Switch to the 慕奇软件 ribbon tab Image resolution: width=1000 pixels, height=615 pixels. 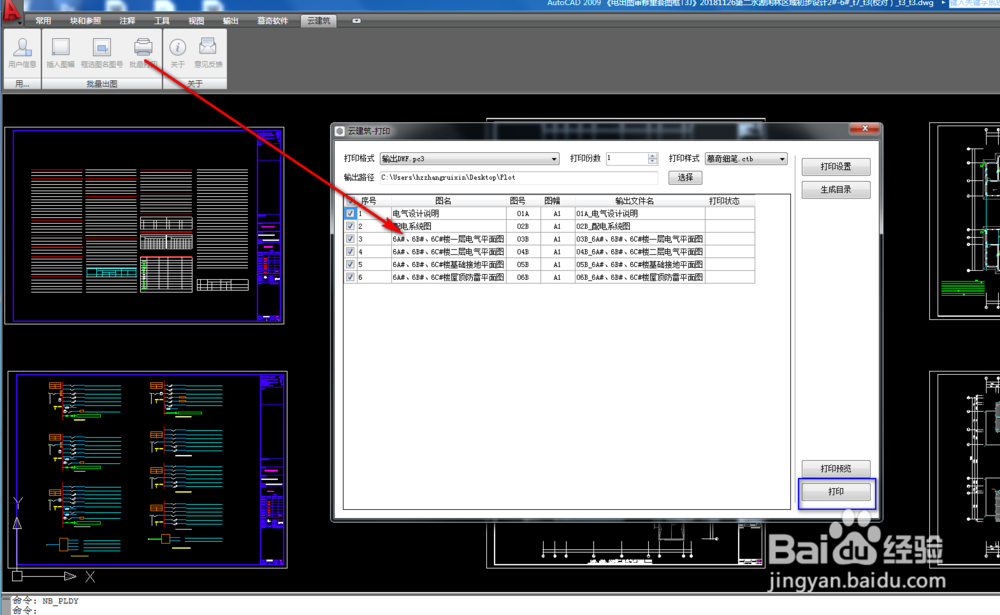pos(272,20)
